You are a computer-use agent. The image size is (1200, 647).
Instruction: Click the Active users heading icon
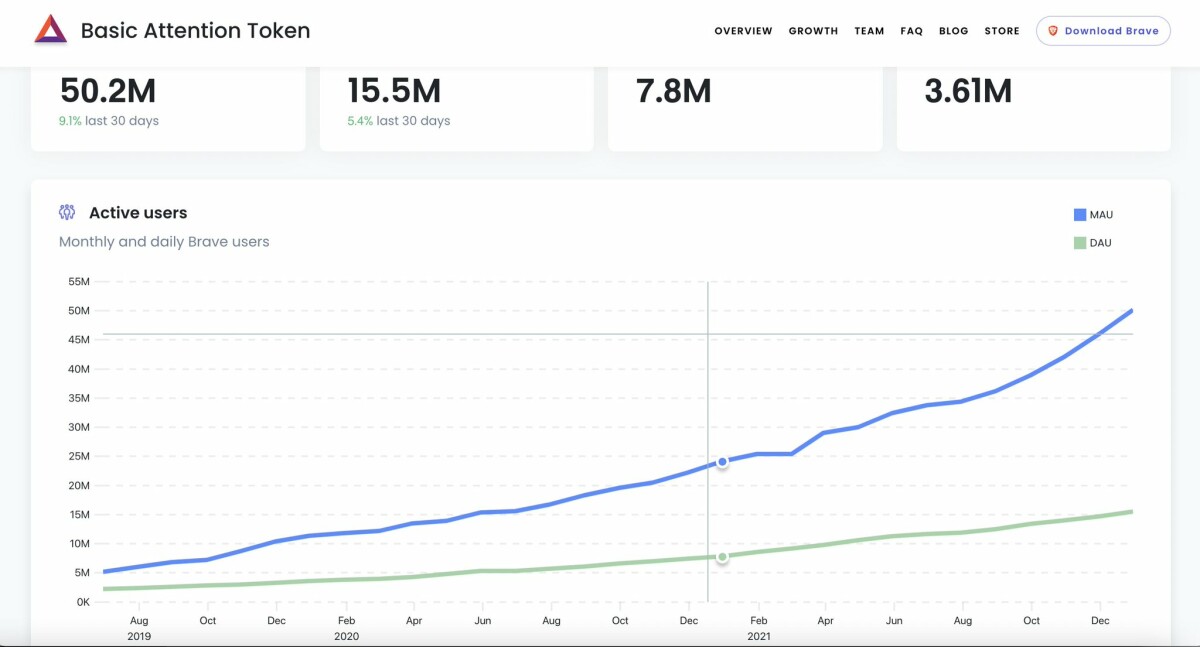click(x=67, y=212)
